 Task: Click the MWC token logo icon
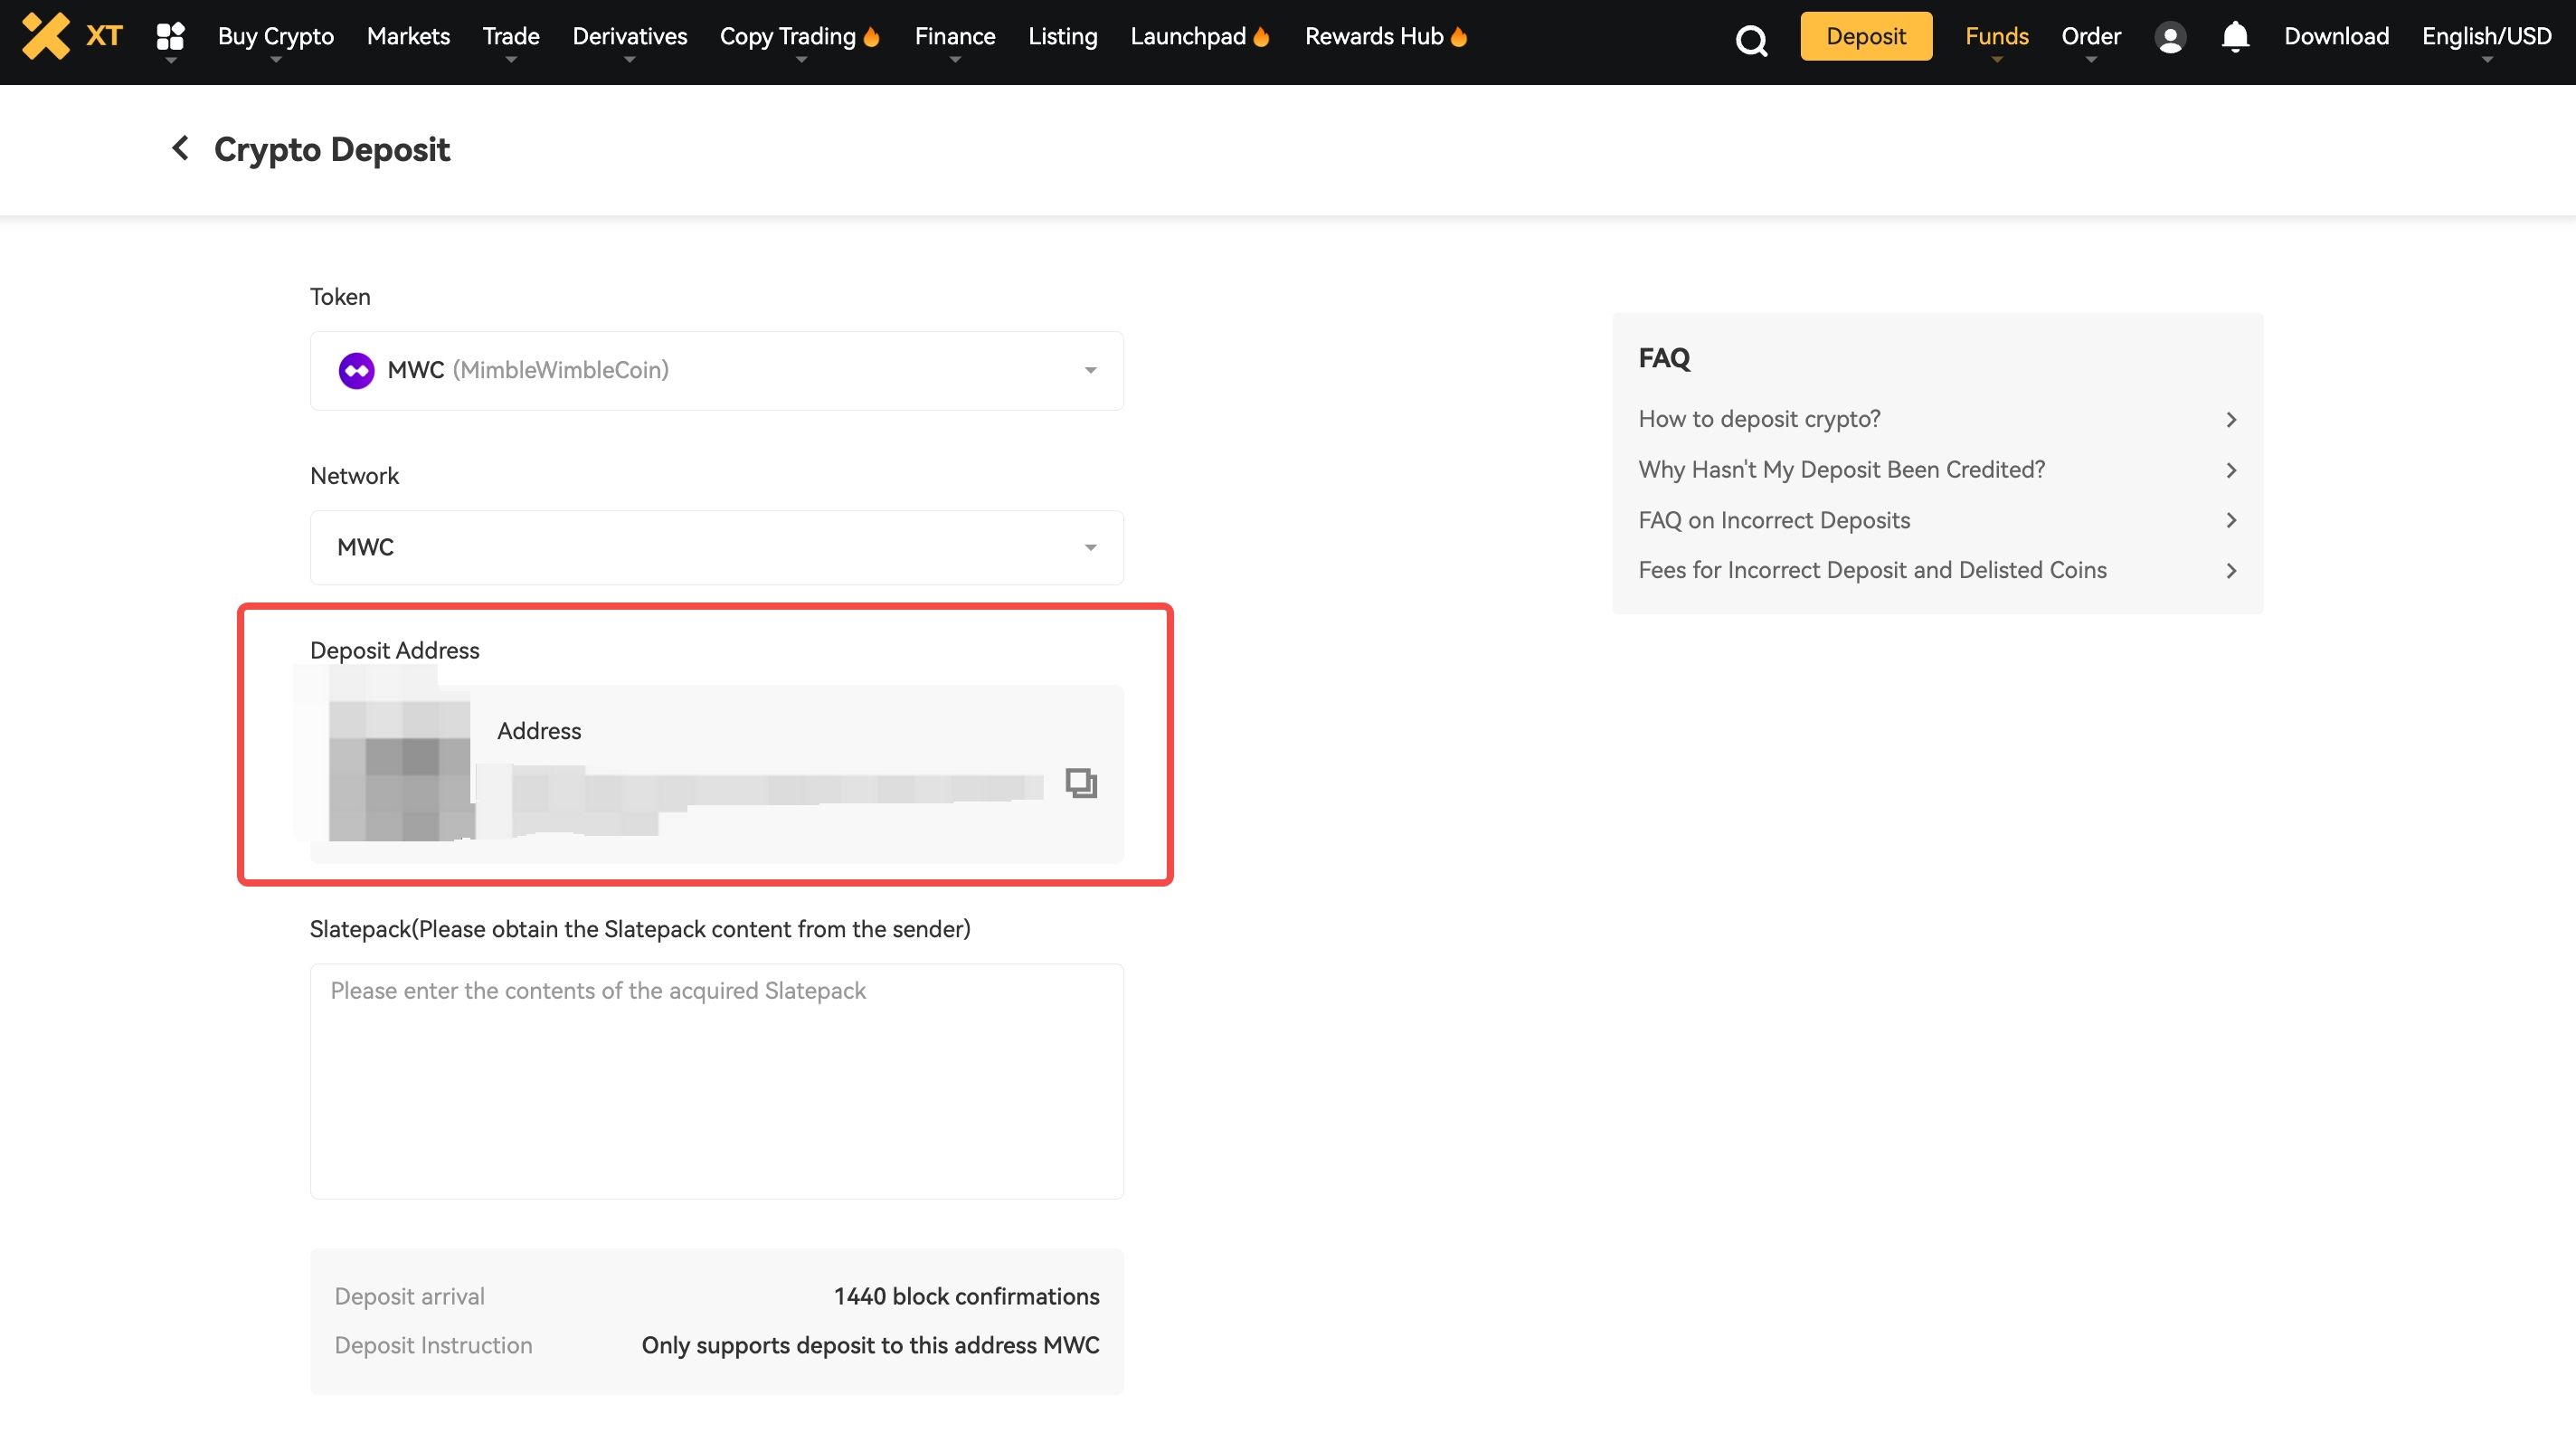pos(356,370)
